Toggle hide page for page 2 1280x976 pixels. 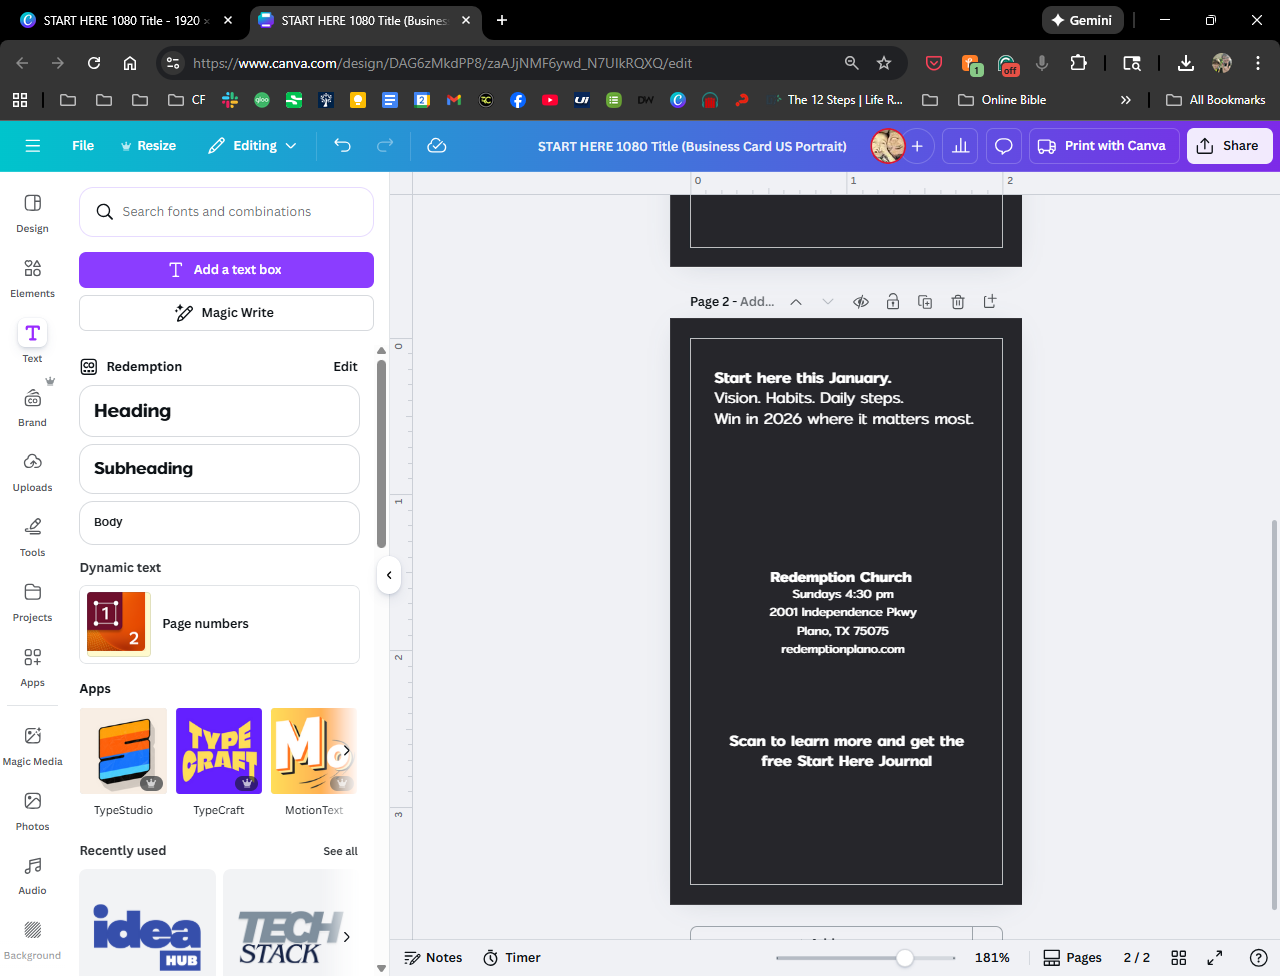click(x=860, y=302)
